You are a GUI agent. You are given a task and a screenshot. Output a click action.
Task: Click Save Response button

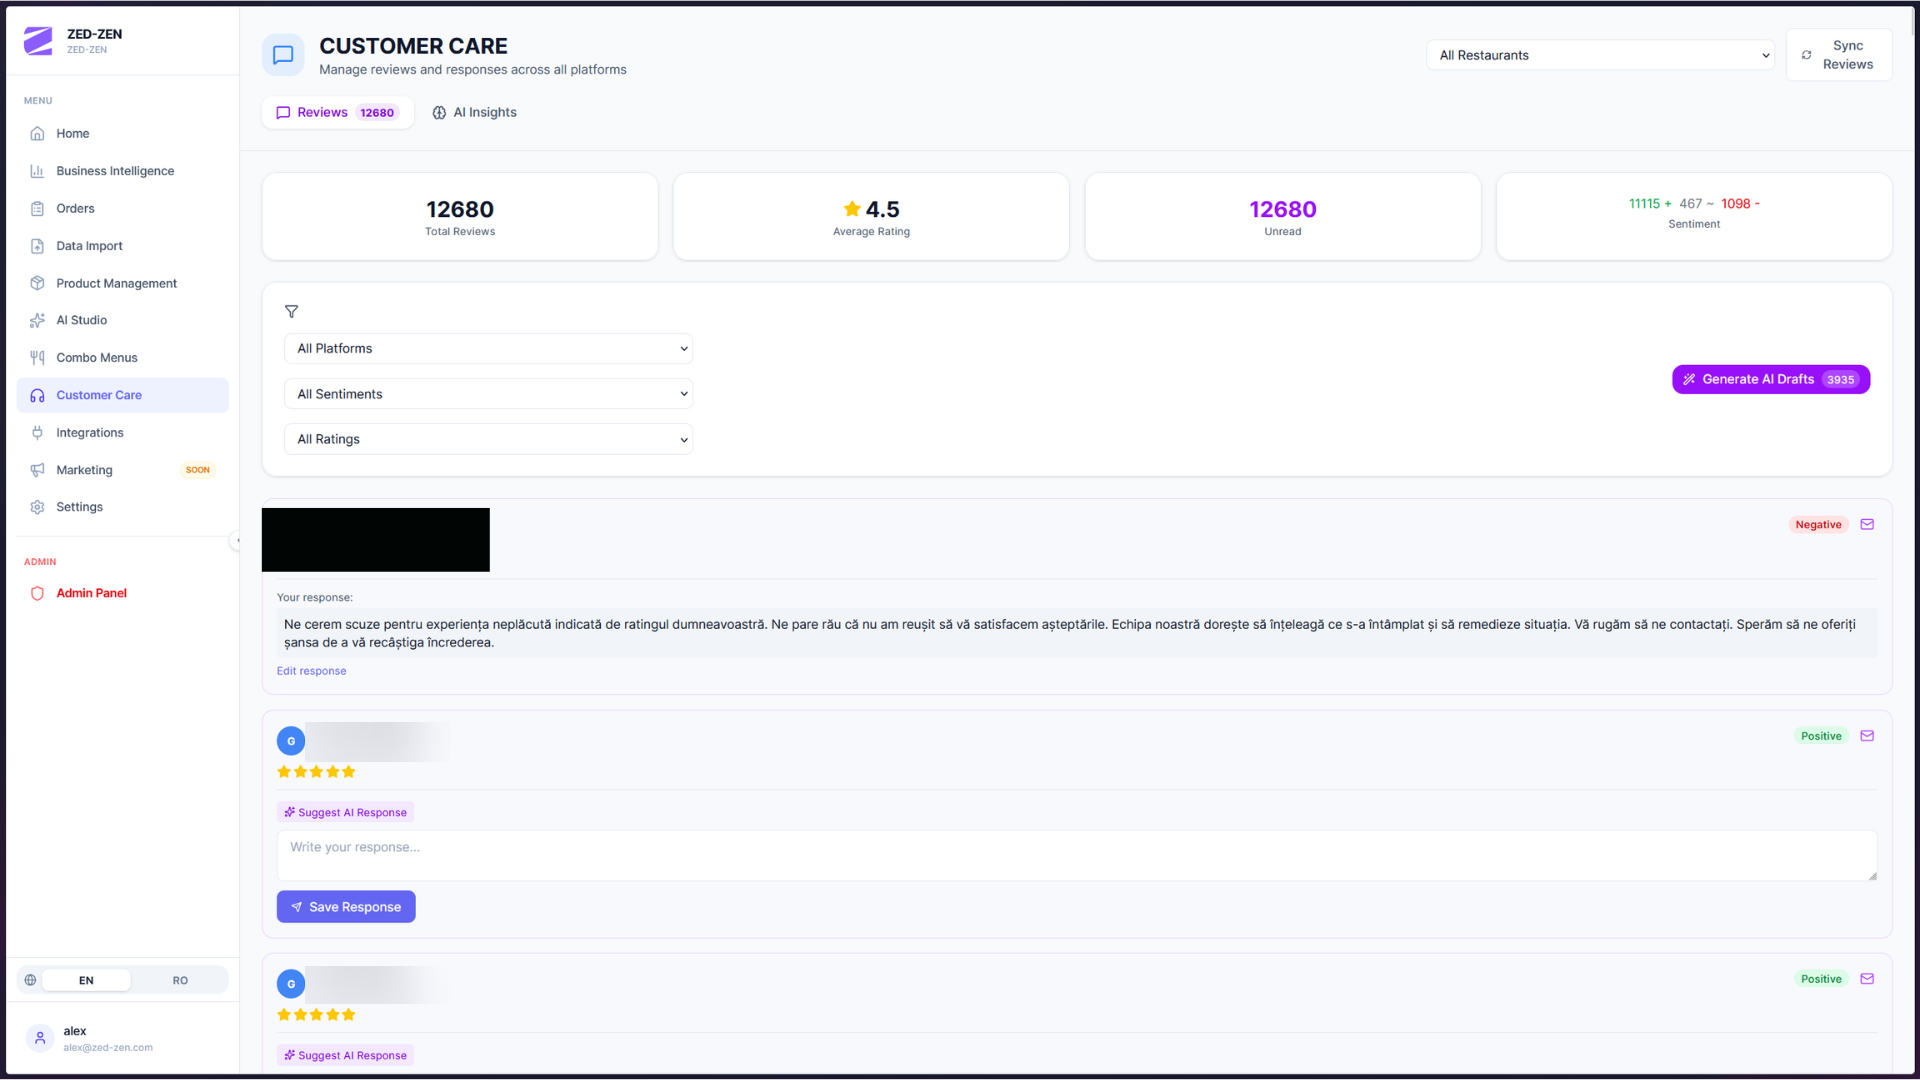346,907
